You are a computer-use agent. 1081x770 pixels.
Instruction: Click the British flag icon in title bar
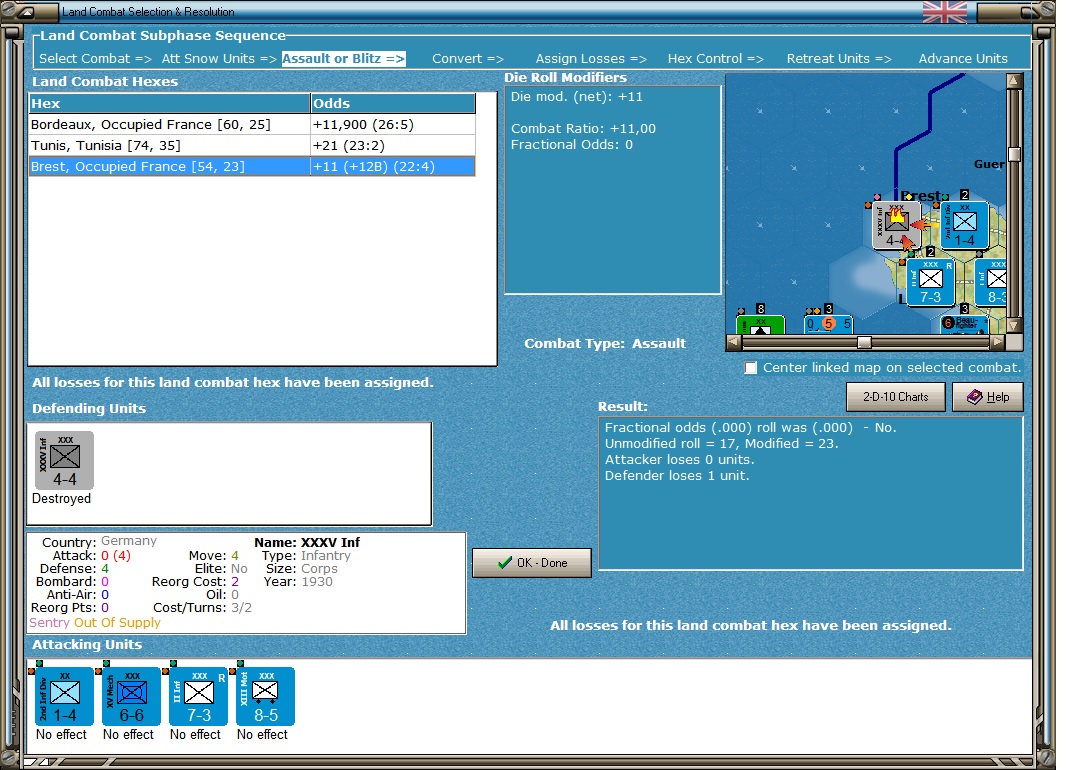coord(944,12)
